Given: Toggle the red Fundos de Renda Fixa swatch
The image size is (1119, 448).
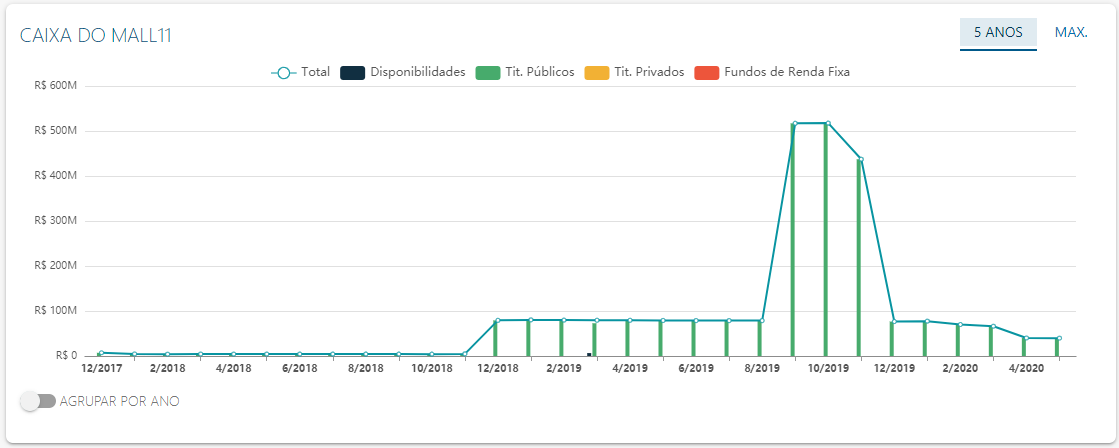Looking at the screenshot, I should [x=707, y=72].
